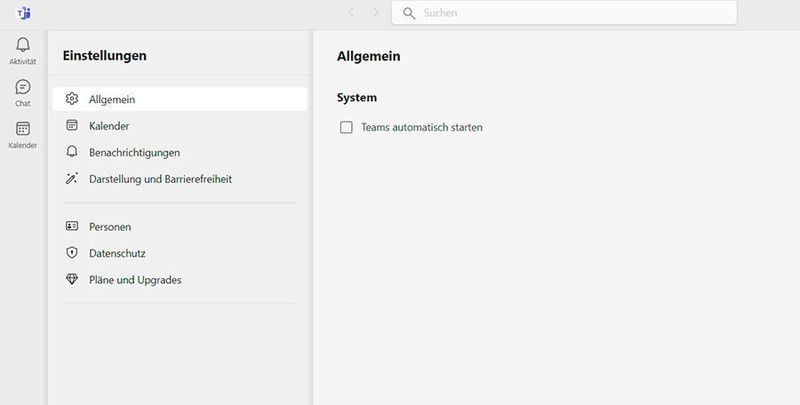800x405 pixels.
Task: Enable Teams automatisch starten checkbox
Action: [x=347, y=127]
